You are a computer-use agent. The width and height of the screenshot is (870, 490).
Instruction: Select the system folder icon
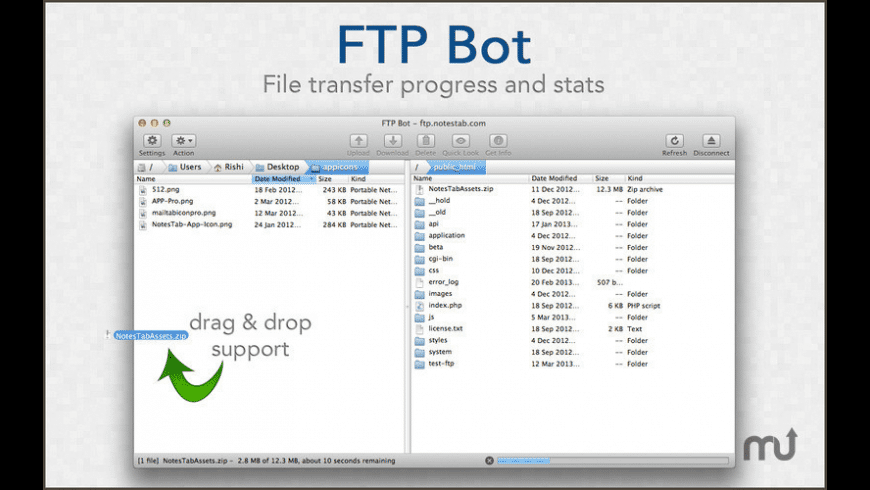(x=419, y=352)
